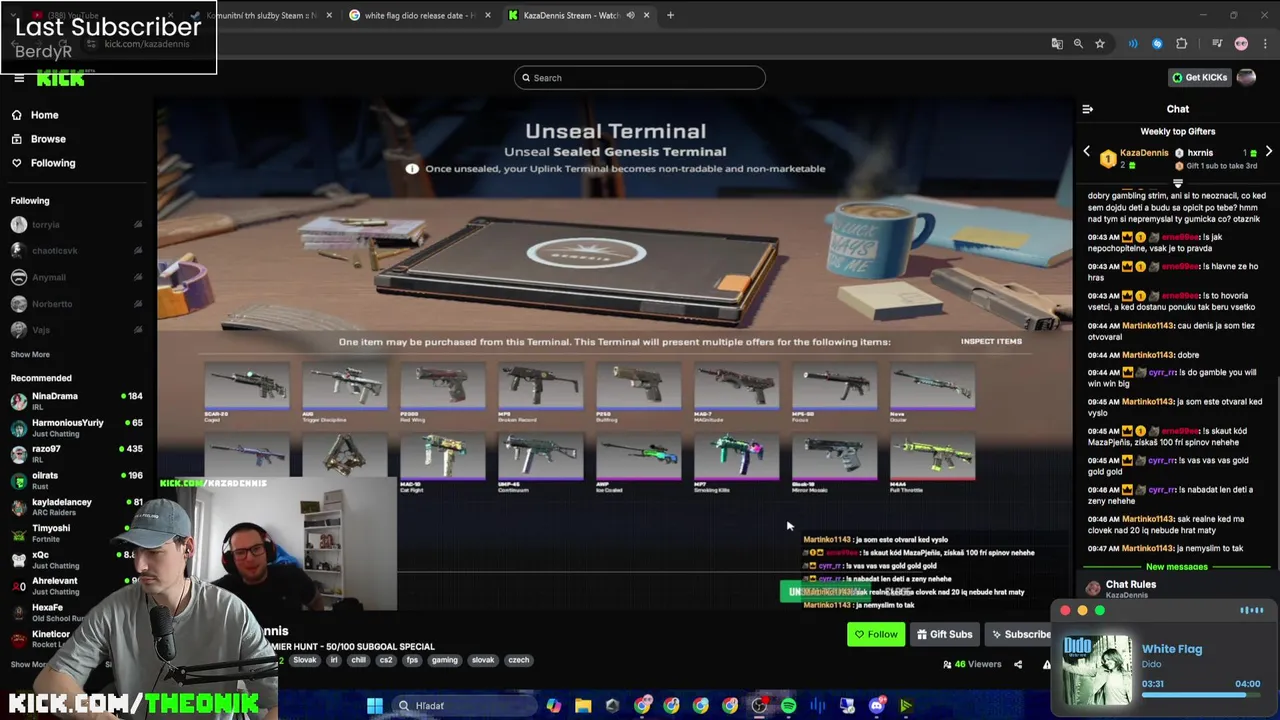The image size is (1280, 720).
Task: Select SCAR-20 Caged item
Action: pos(246,392)
